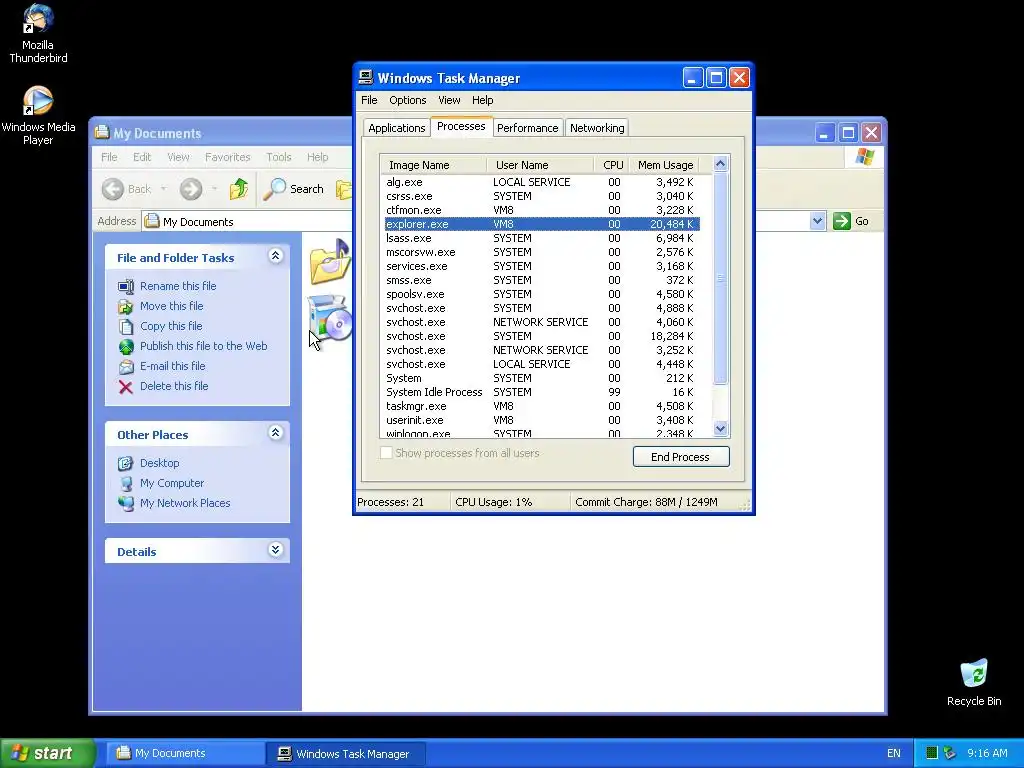Click the End Process button
1024x768 pixels.
point(680,456)
